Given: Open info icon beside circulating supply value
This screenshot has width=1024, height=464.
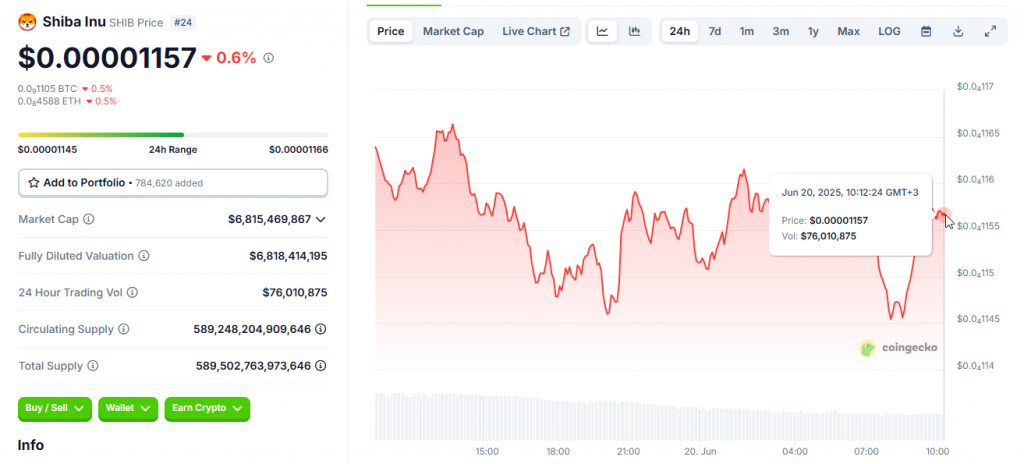Looking at the screenshot, I should tap(321, 329).
